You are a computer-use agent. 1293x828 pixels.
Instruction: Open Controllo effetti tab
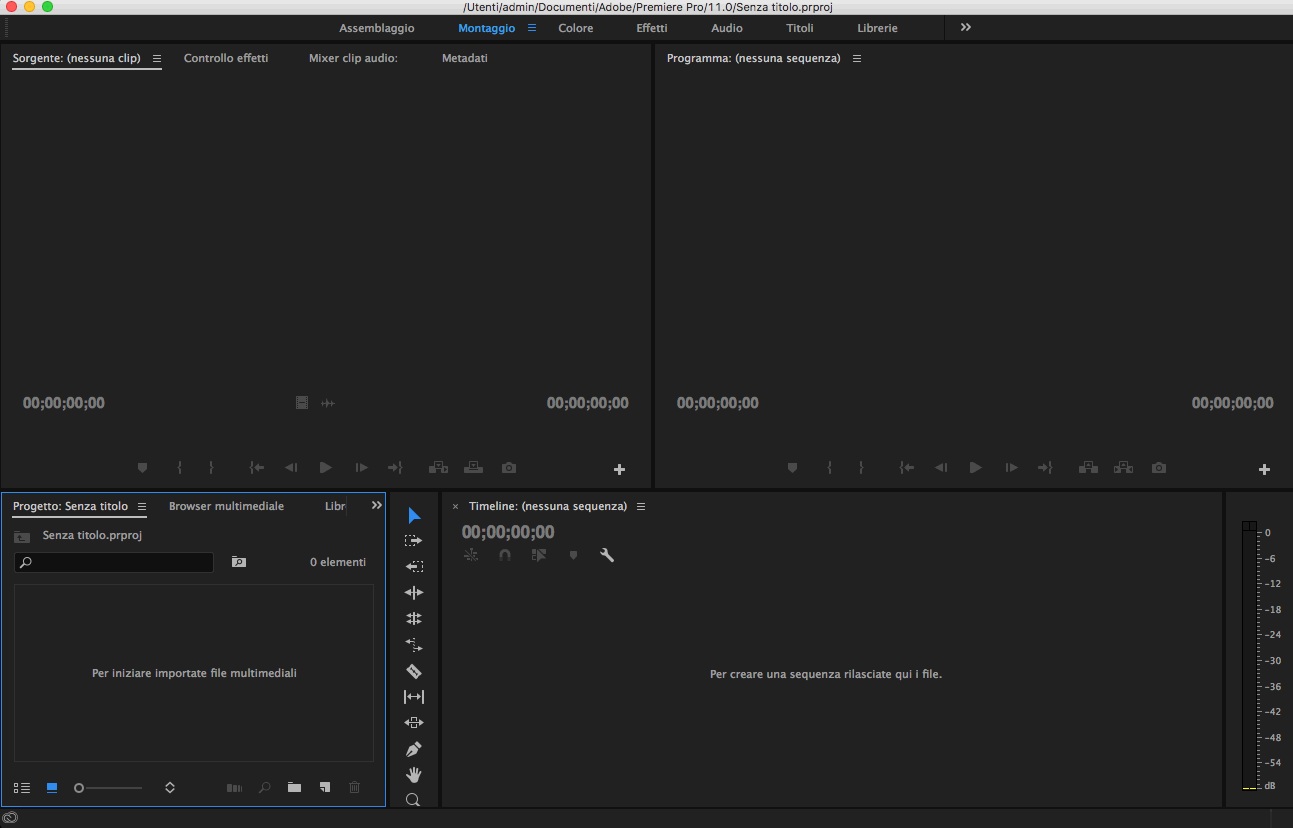pyautogui.click(x=226, y=58)
